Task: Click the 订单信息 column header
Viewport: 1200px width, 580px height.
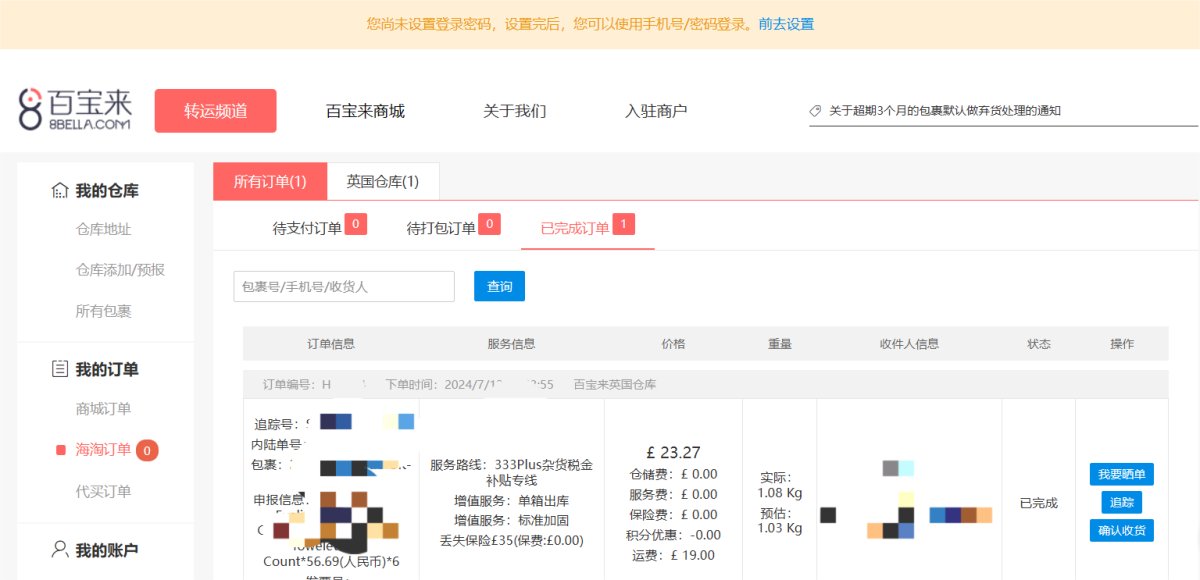Action: [x=331, y=344]
